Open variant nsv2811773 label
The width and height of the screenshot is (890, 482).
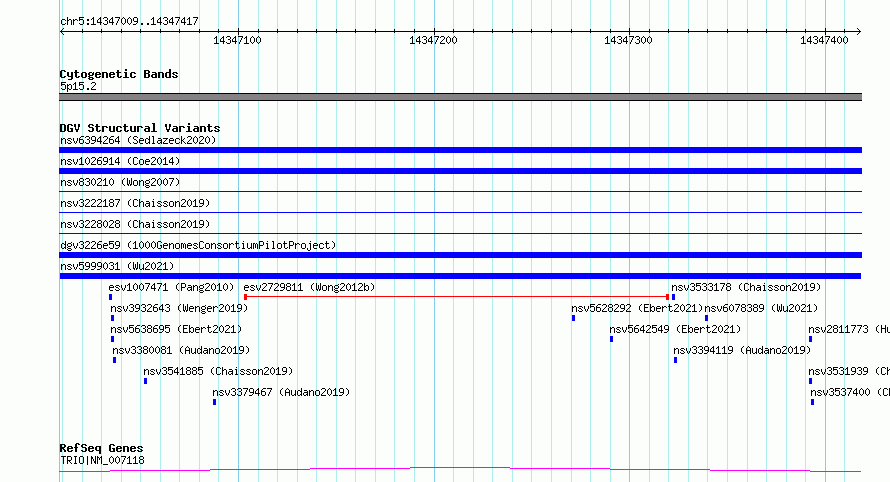(x=849, y=329)
